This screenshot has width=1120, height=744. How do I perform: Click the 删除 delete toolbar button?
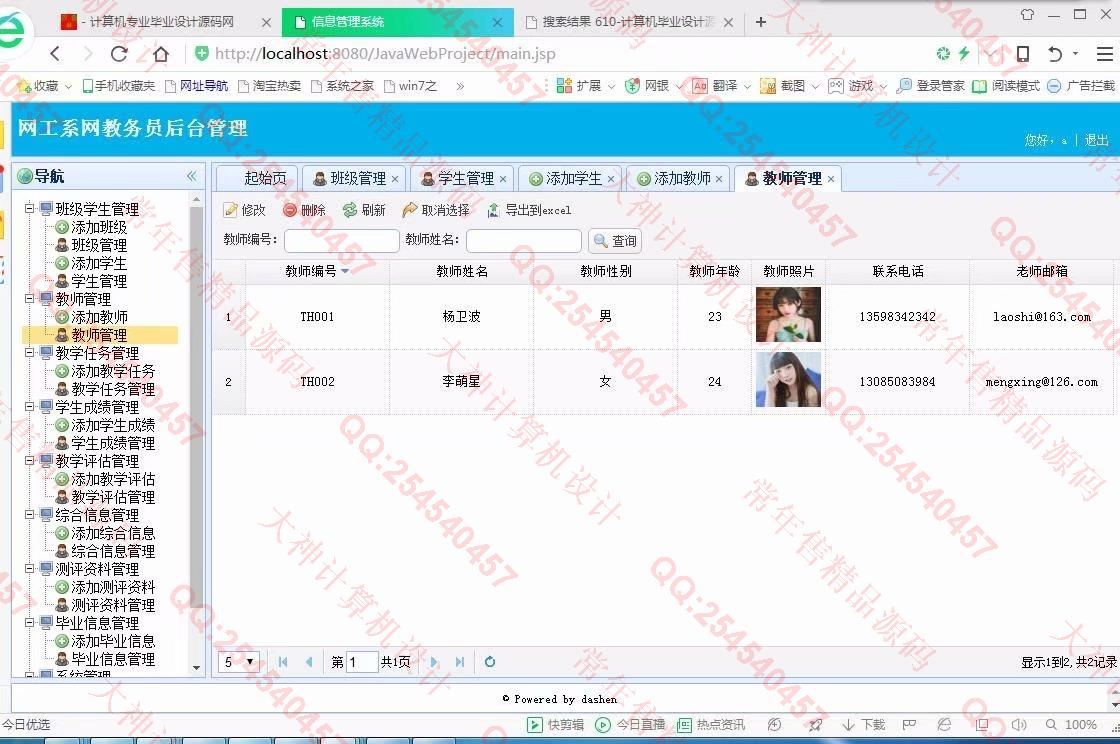pyautogui.click(x=304, y=210)
